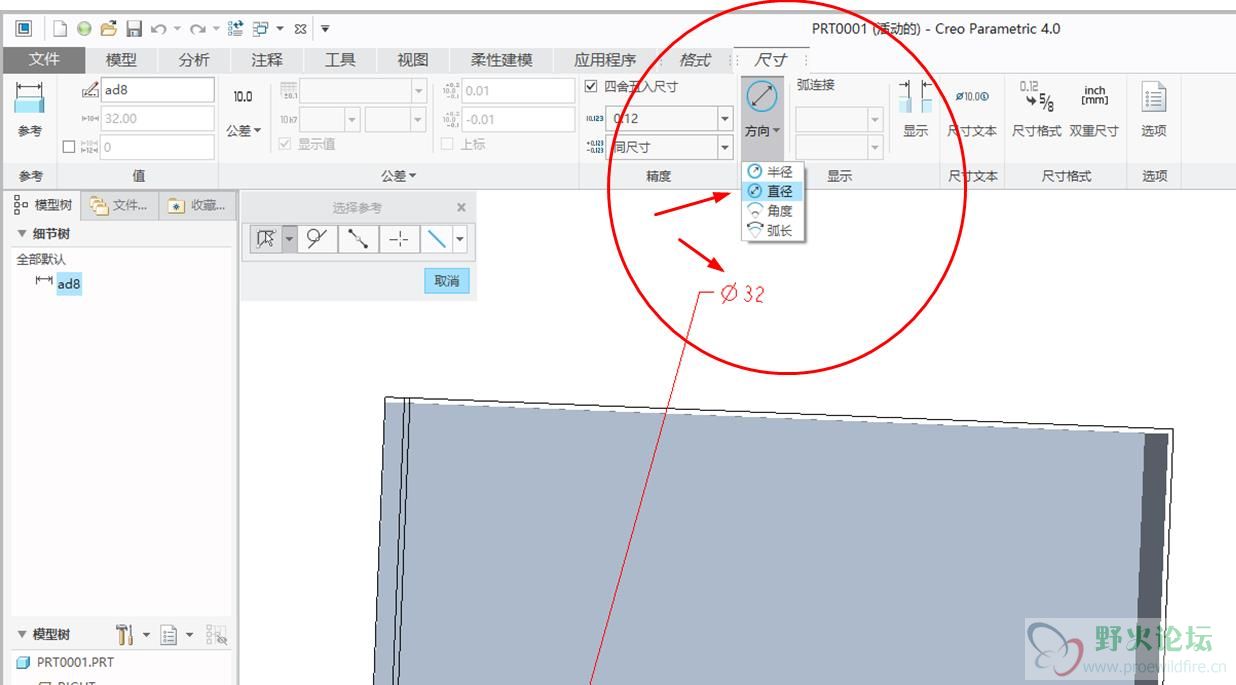Expand the redo history dropdown arrow

[216, 29]
